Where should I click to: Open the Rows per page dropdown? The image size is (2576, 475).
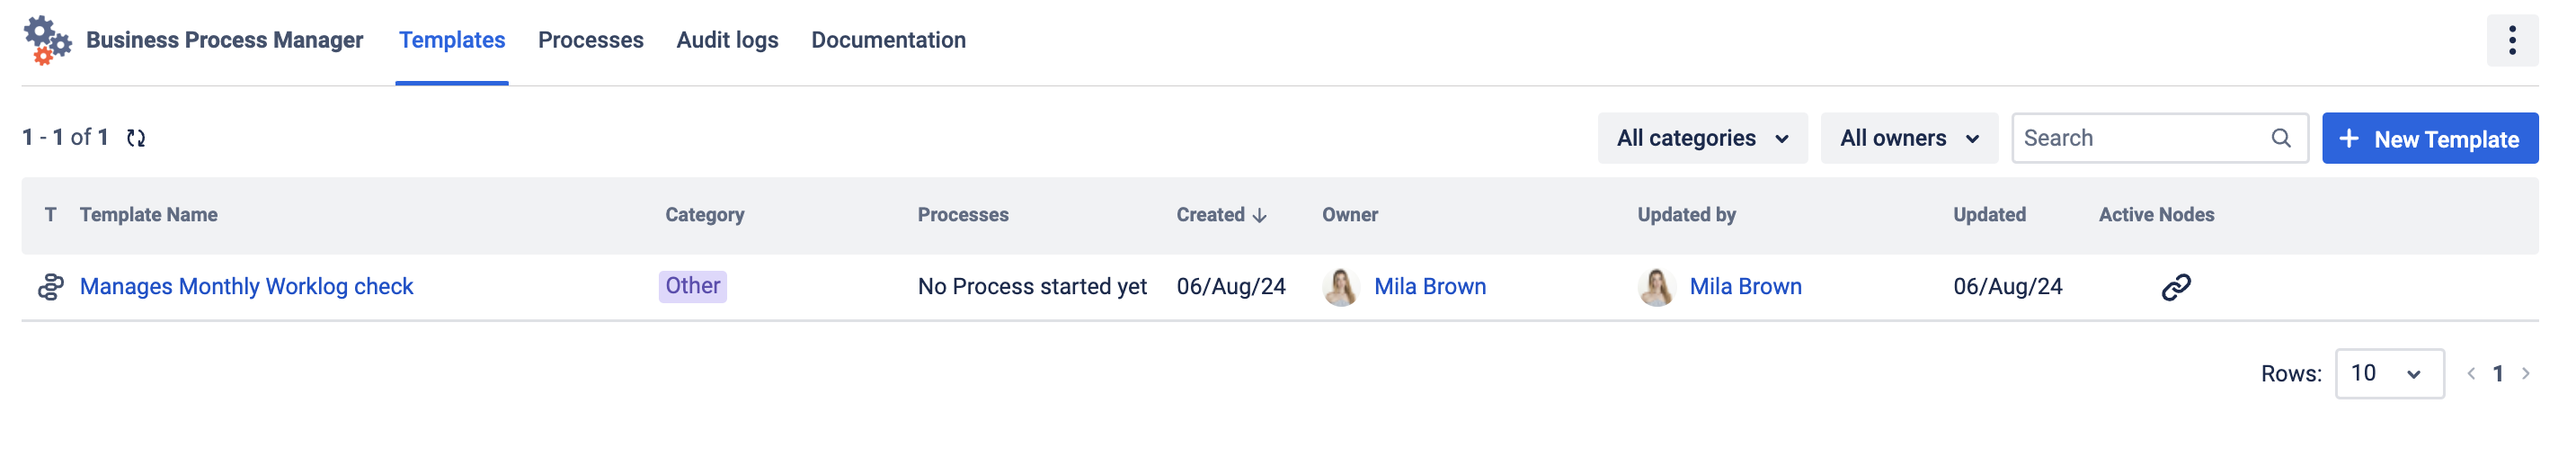tap(2388, 374)
